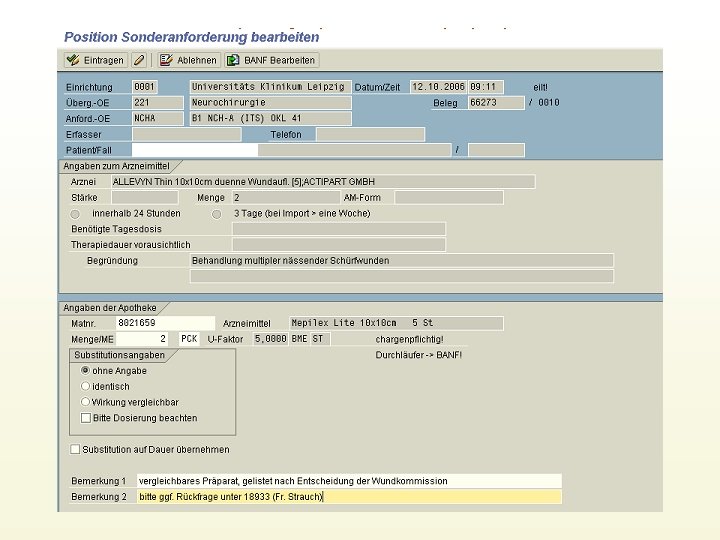This screenshot has width=720, height=540.
Task: Click the Arzneimittel field 'Mepilex Lite 10x10cm'
Action: point(396,323)
